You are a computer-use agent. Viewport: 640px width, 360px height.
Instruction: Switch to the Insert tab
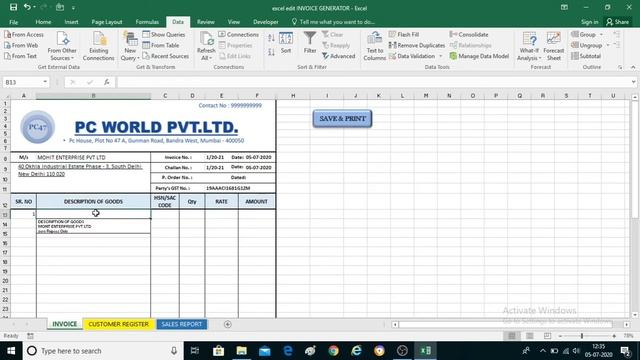[x=71, y=22]
